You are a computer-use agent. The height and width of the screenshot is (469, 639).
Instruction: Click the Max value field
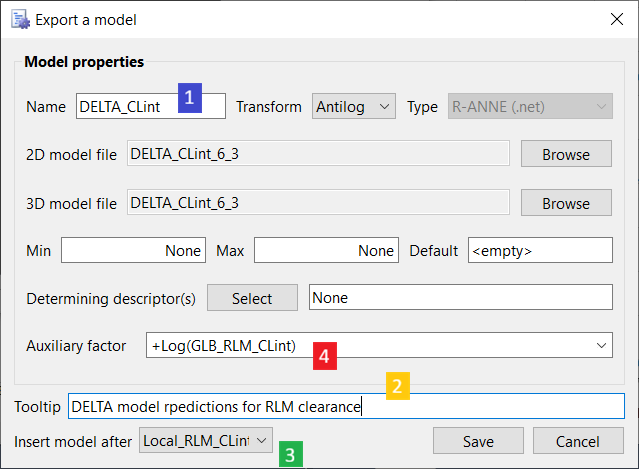click(326, 250)
